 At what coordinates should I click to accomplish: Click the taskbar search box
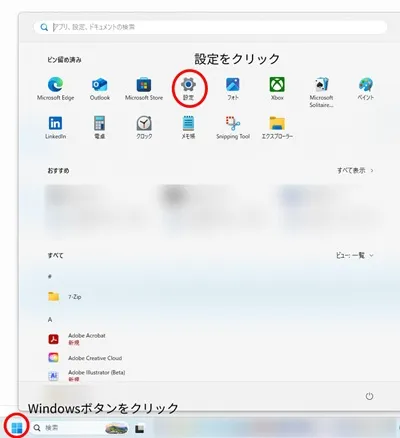[80, 428]
